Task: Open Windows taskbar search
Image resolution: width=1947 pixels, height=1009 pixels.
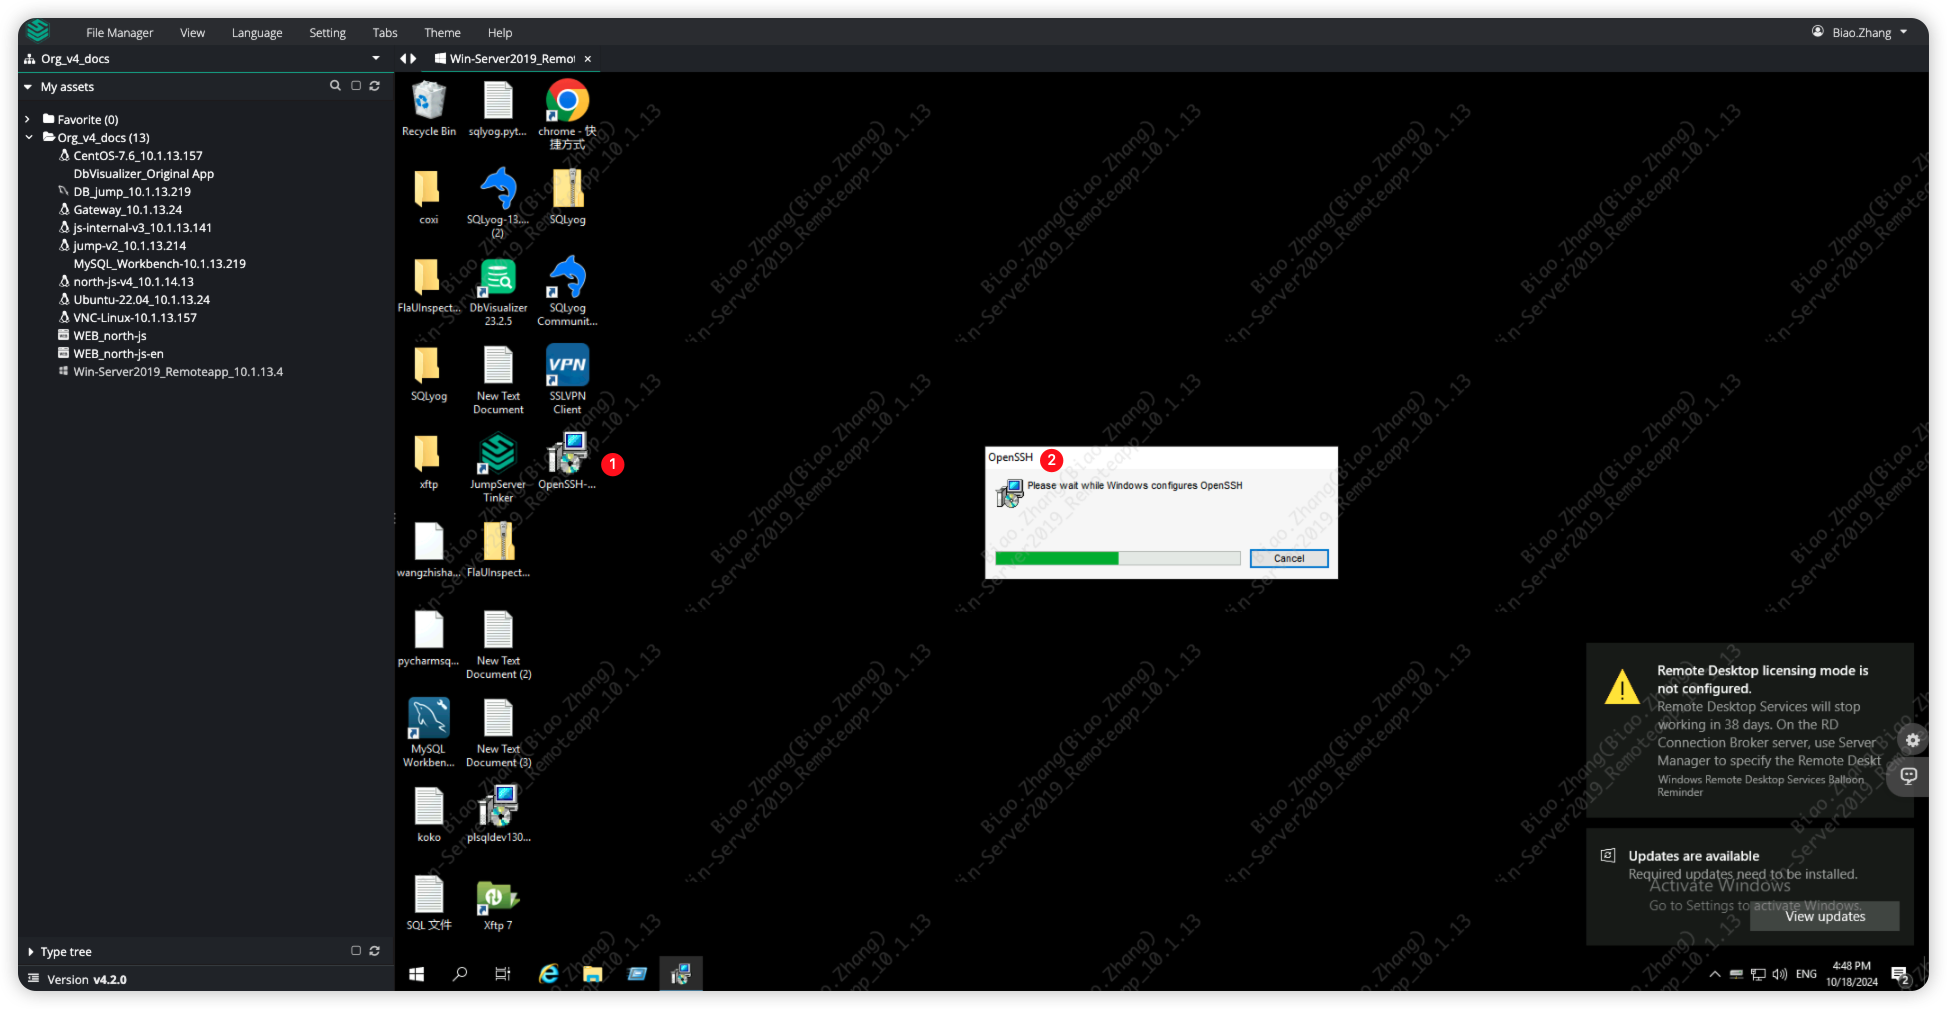Action: tap(460, 974)
